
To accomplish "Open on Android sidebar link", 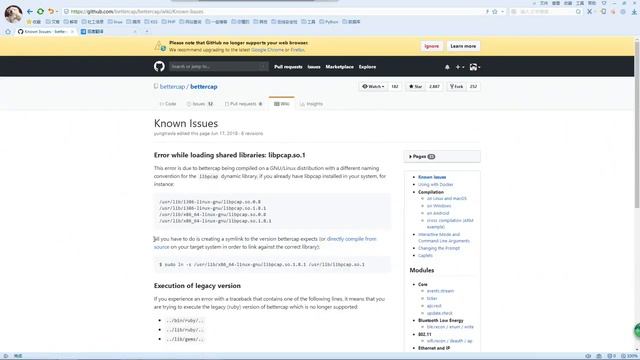I will click(x=438, y=213).
